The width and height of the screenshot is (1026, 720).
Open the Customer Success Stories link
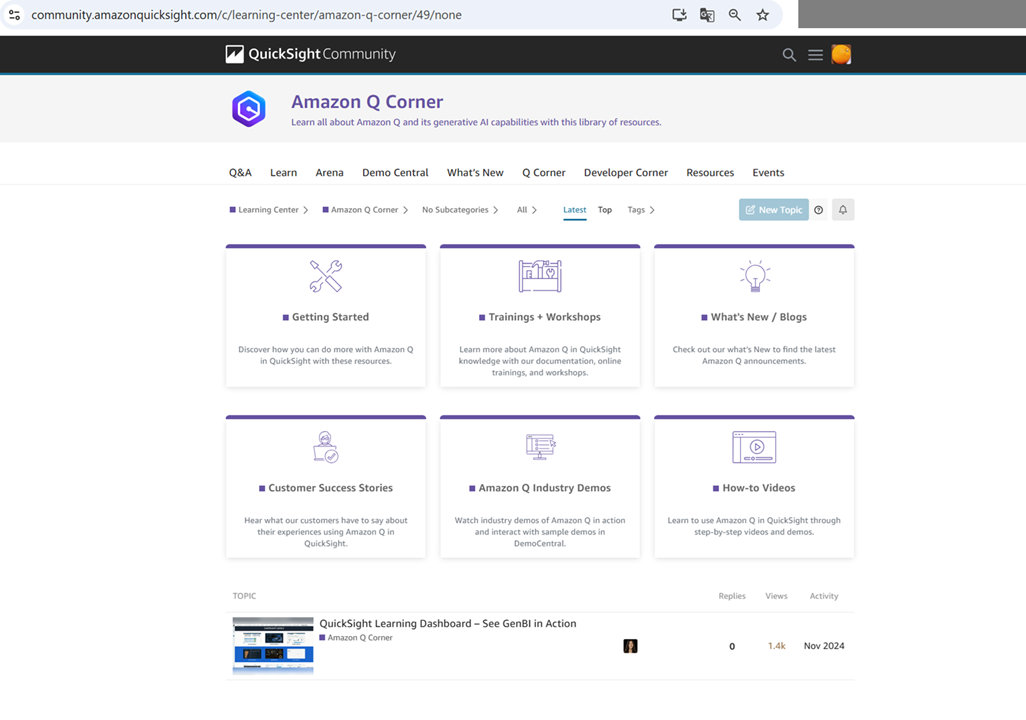point(326,488)
